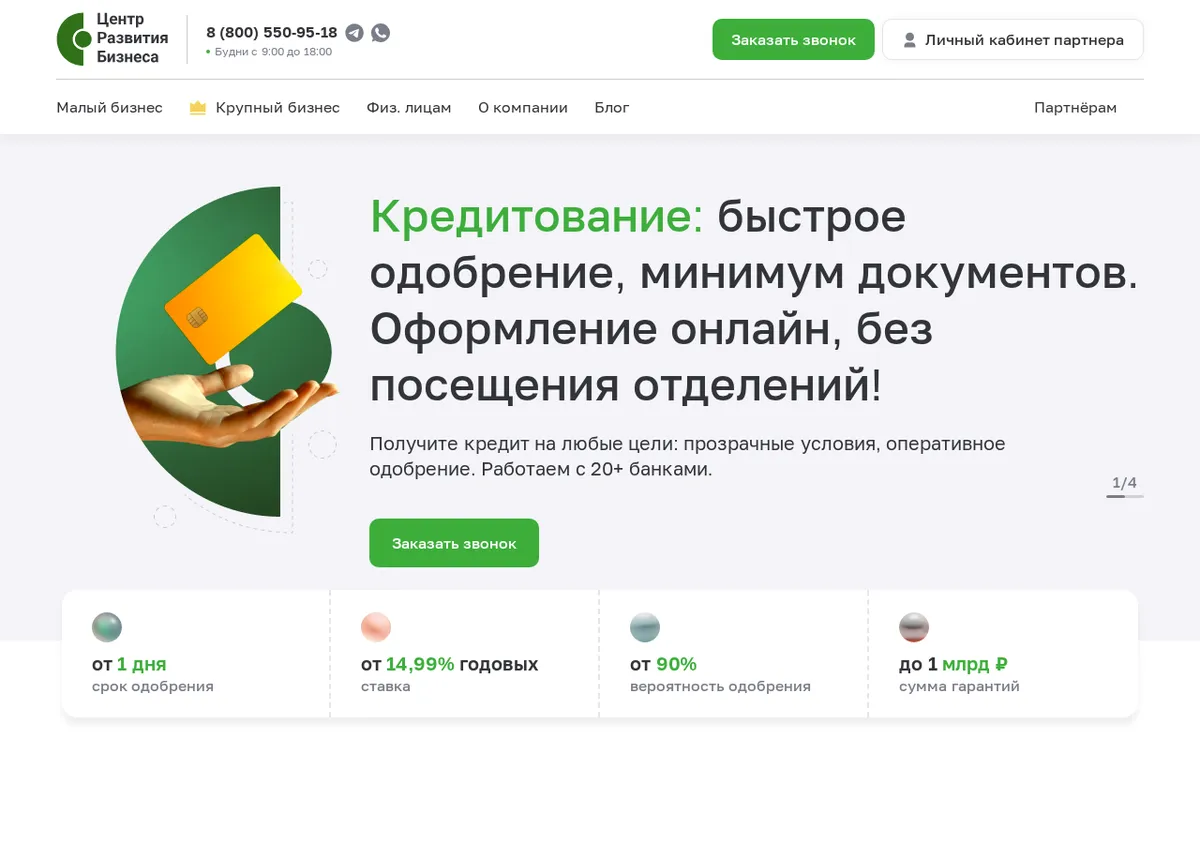Screen dimensions: 1200x844
Task: Open the Крупный бизнес menu item
Action: pyautogui.click(x=278, y=108)
